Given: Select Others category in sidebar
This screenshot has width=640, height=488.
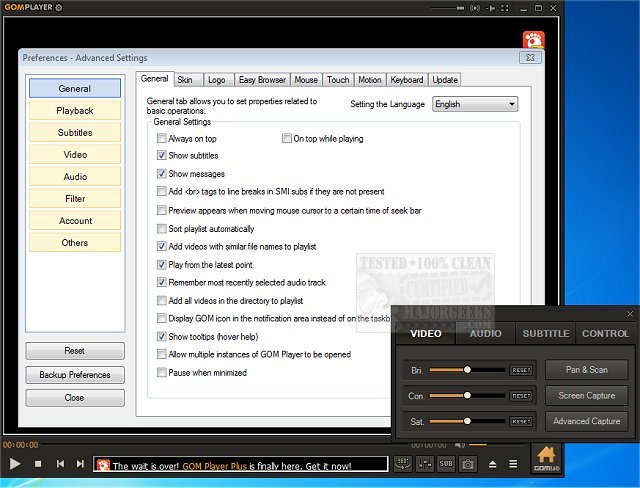Looking at the screenshot, I should [75, 243].
